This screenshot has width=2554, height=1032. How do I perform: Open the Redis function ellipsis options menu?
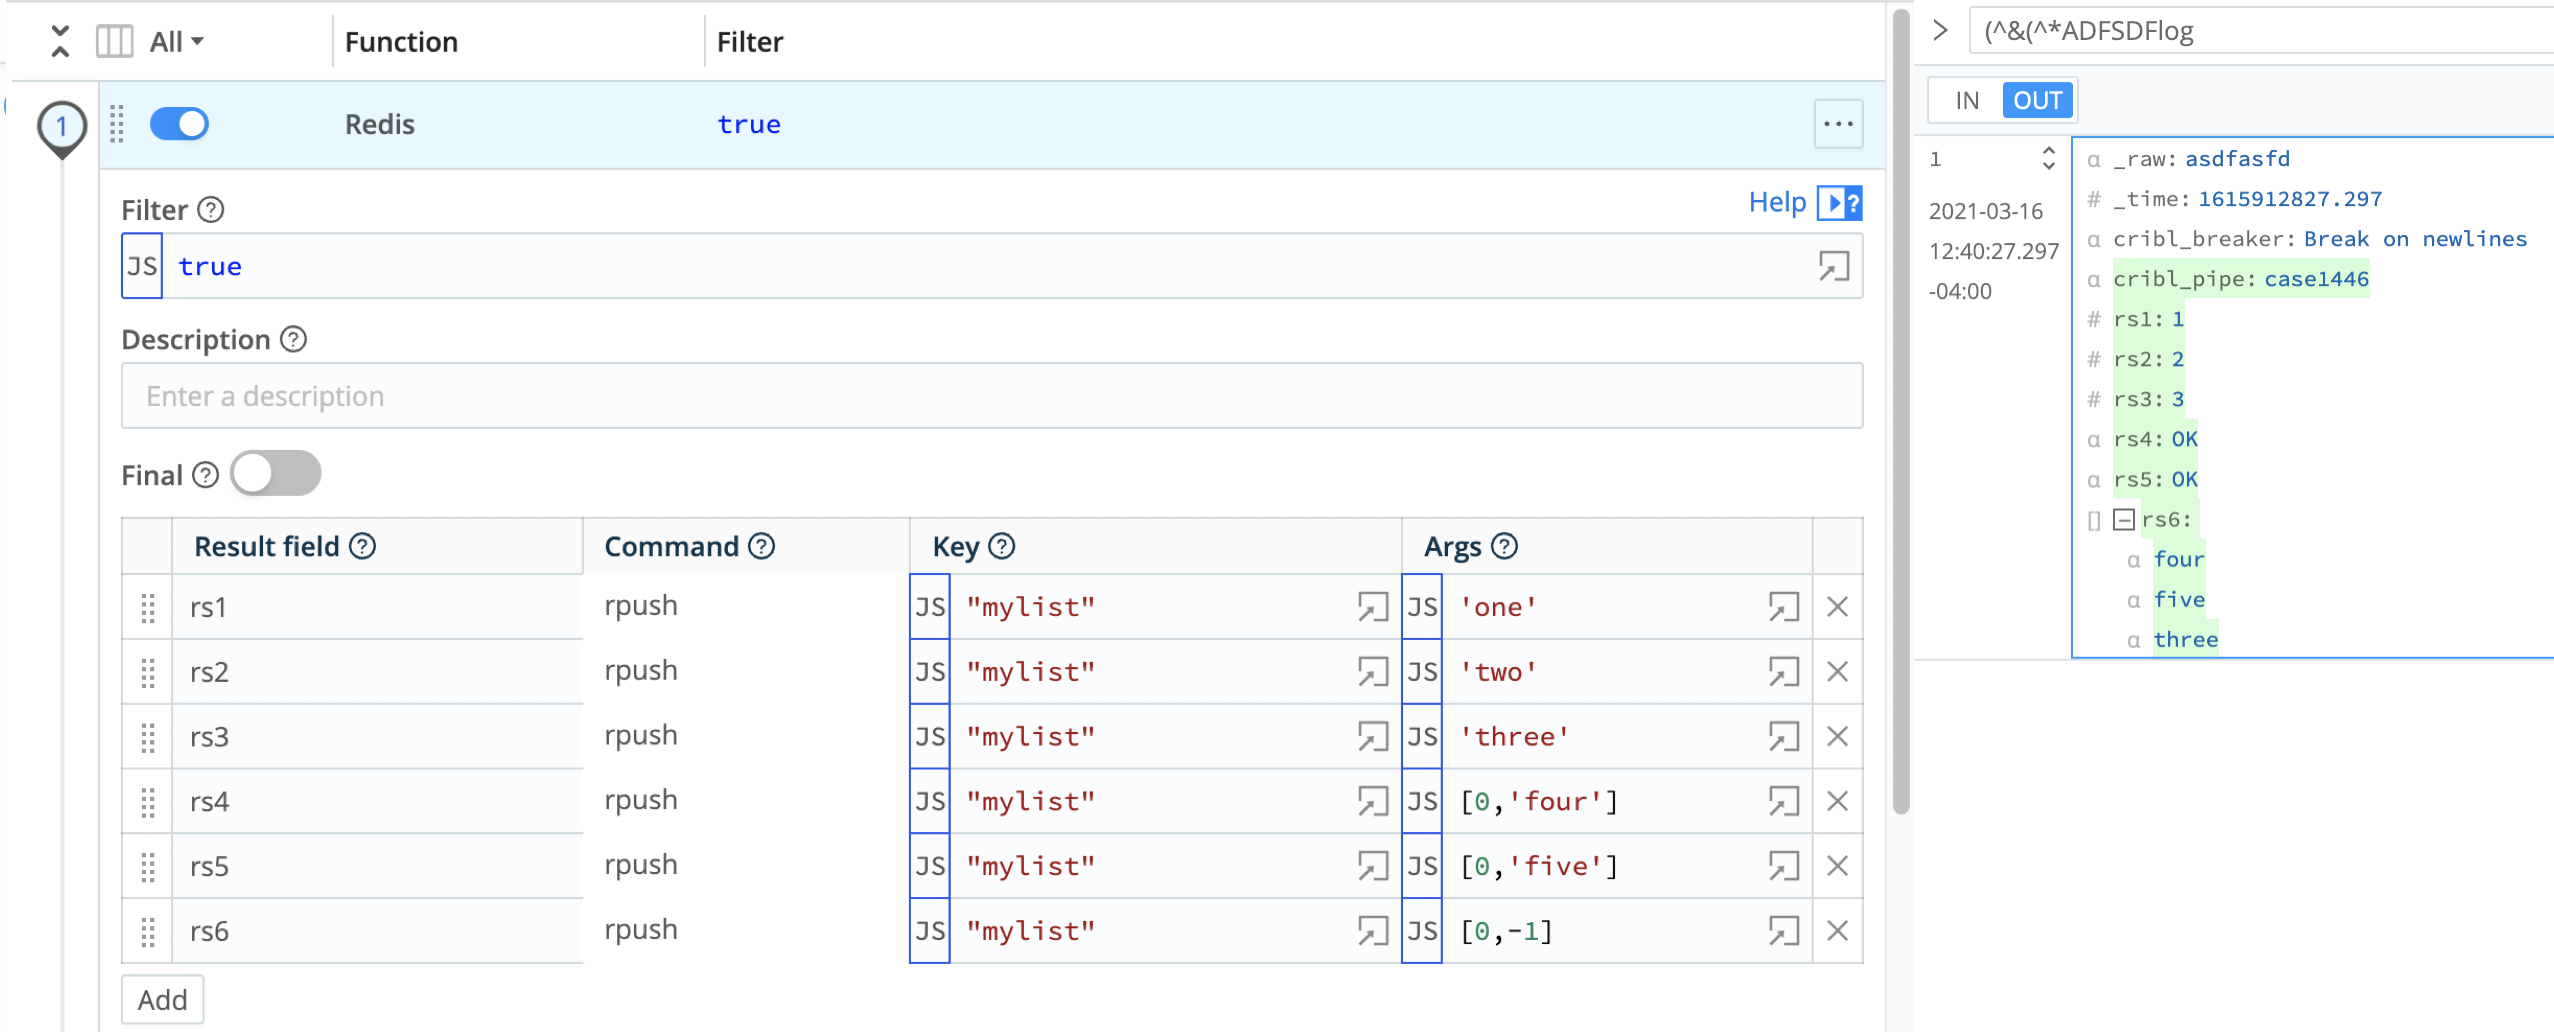click(x=1837, y=123)
